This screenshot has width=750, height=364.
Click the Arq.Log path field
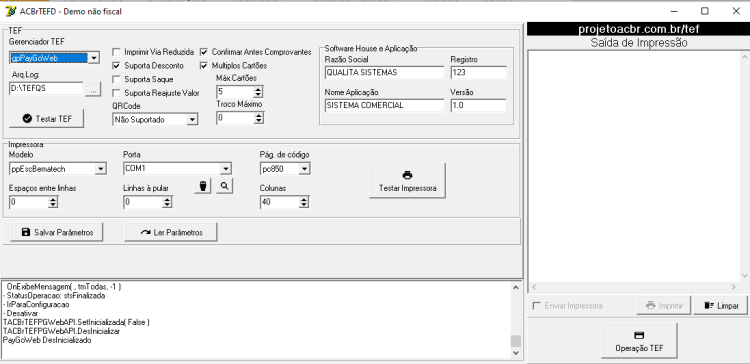[47, 88]
